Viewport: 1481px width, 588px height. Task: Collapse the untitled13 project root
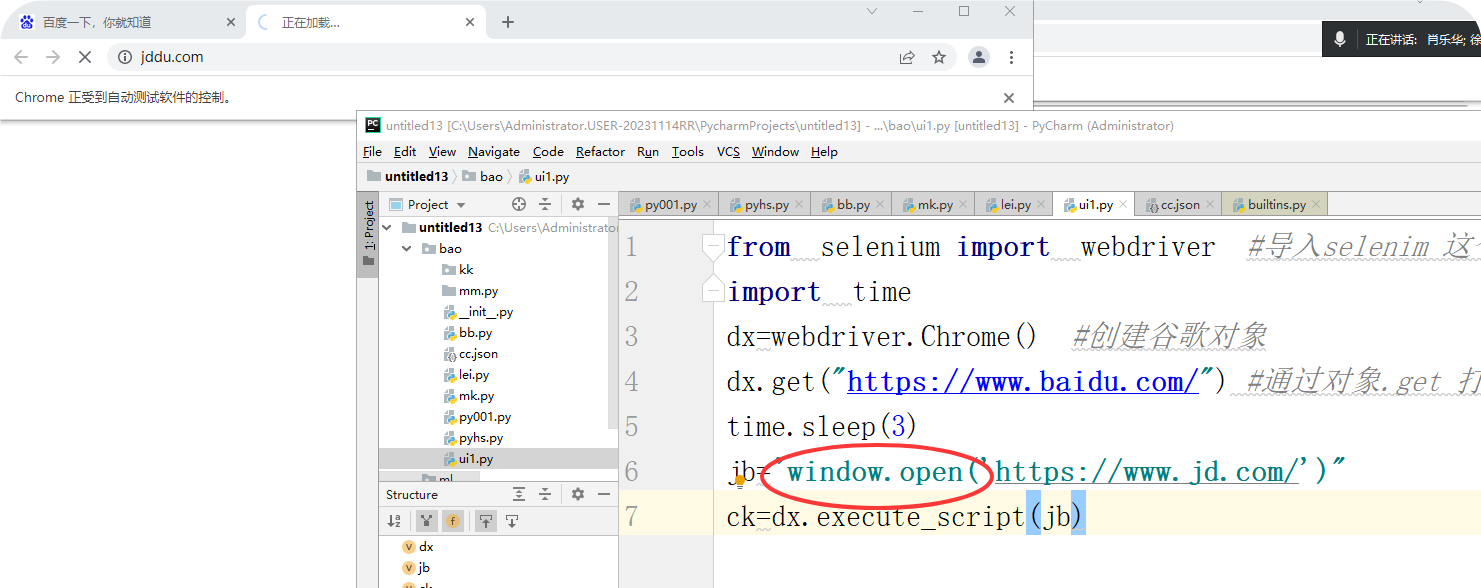coord(388,228)
